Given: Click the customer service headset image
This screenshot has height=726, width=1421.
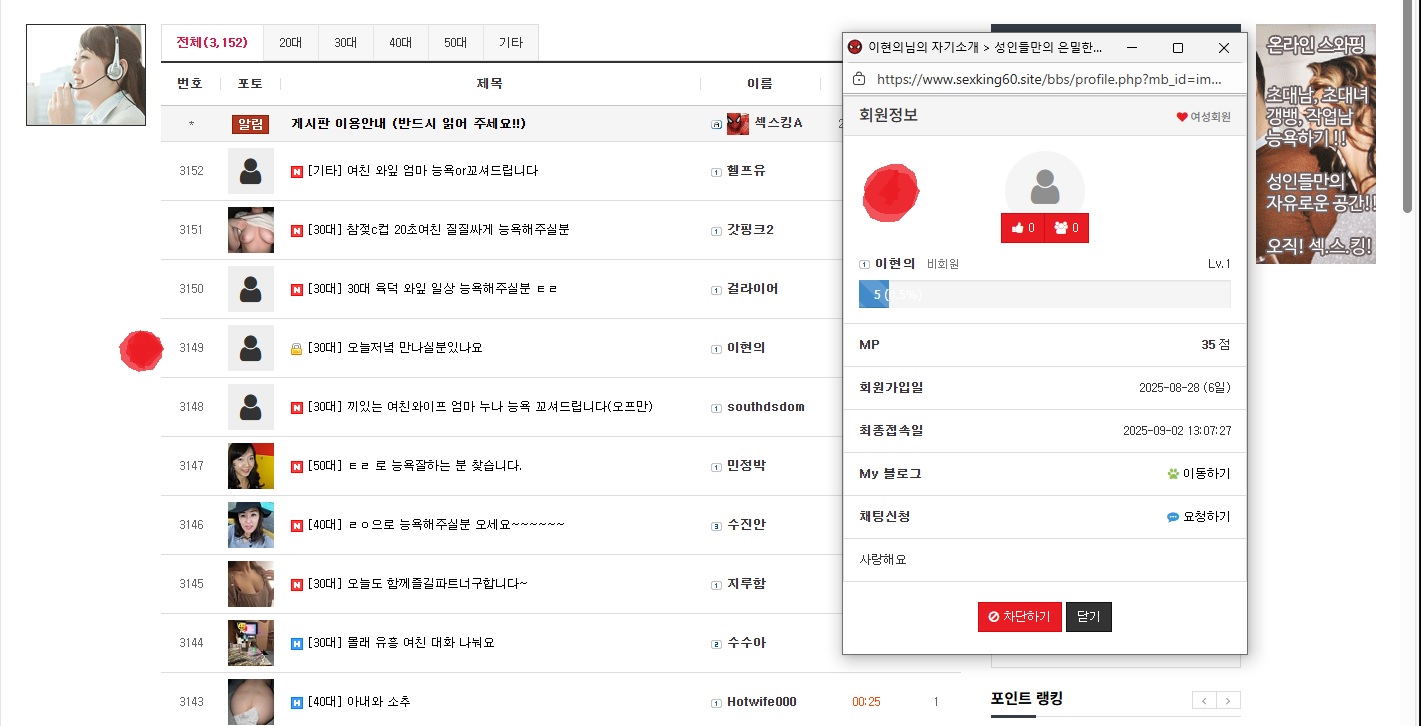Looking at the screenshot, I should click(85, 75).
